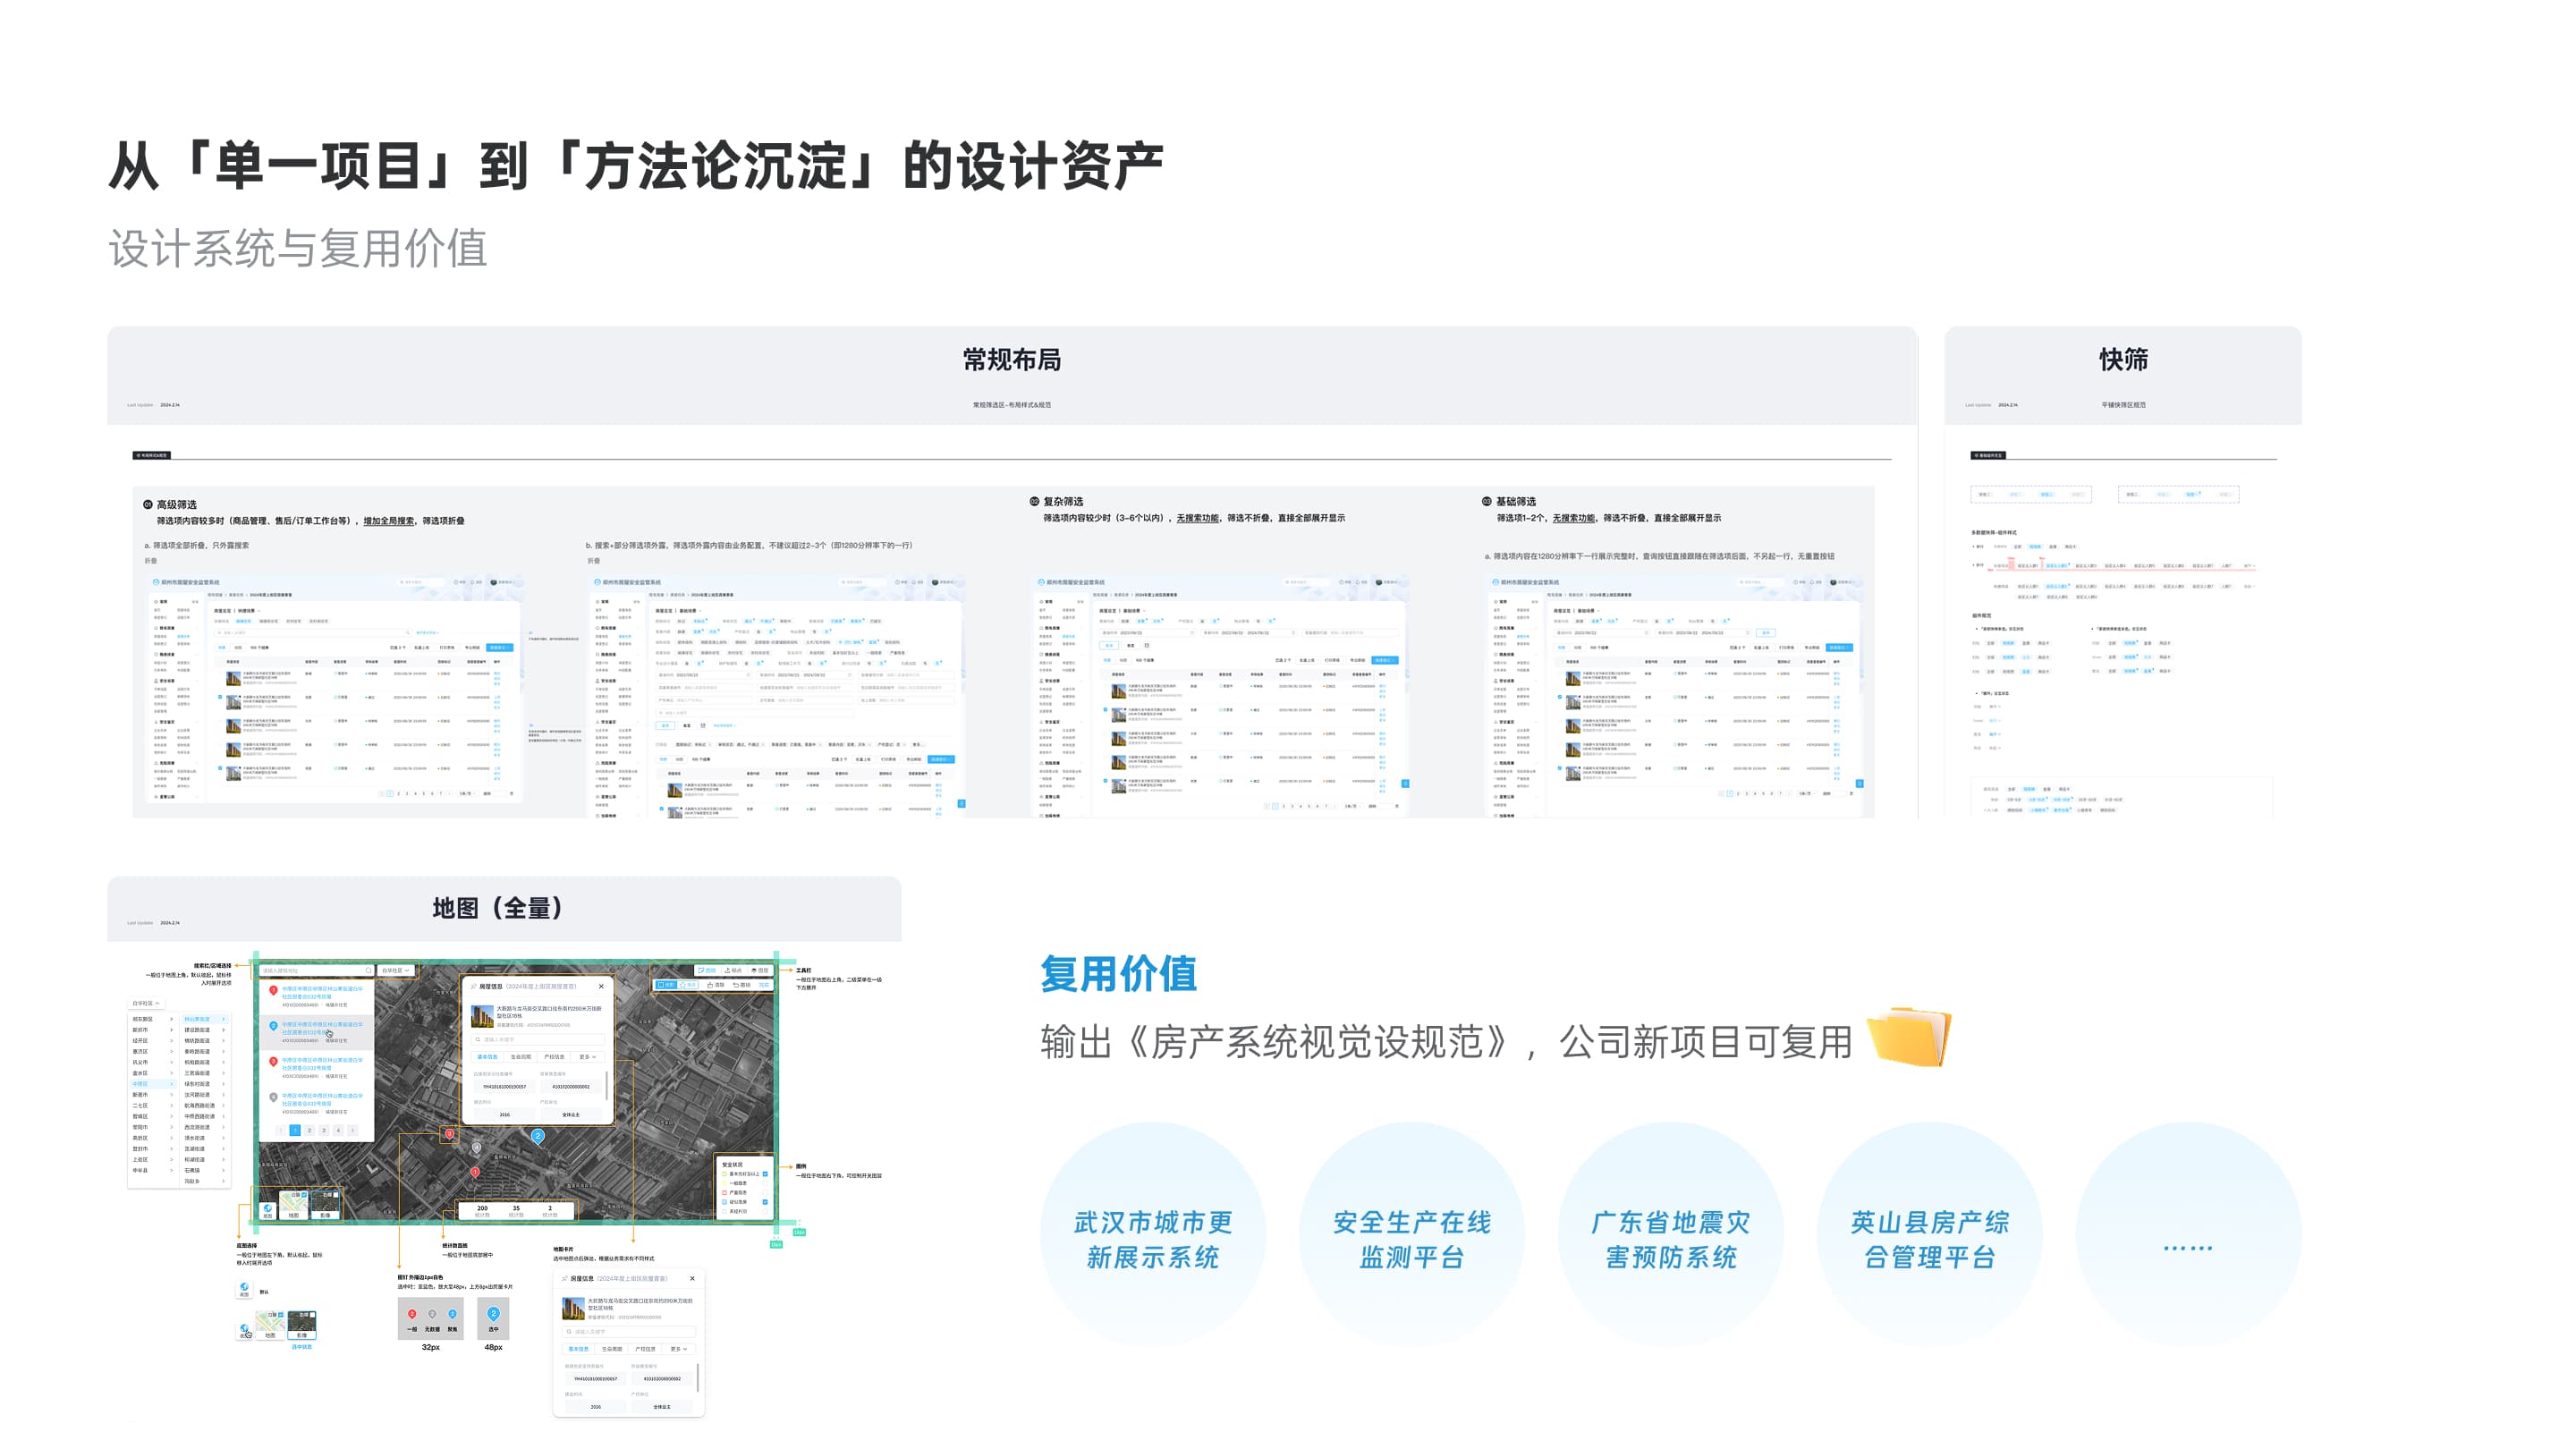Click the trash 清除 tool in the map toolbar
The width and height of the screenshot is (2576, 1449).
coord(716,985)
